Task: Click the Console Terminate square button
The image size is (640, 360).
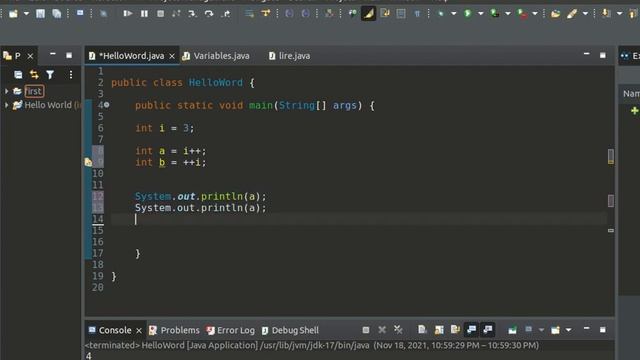Action: click(366, 330)
